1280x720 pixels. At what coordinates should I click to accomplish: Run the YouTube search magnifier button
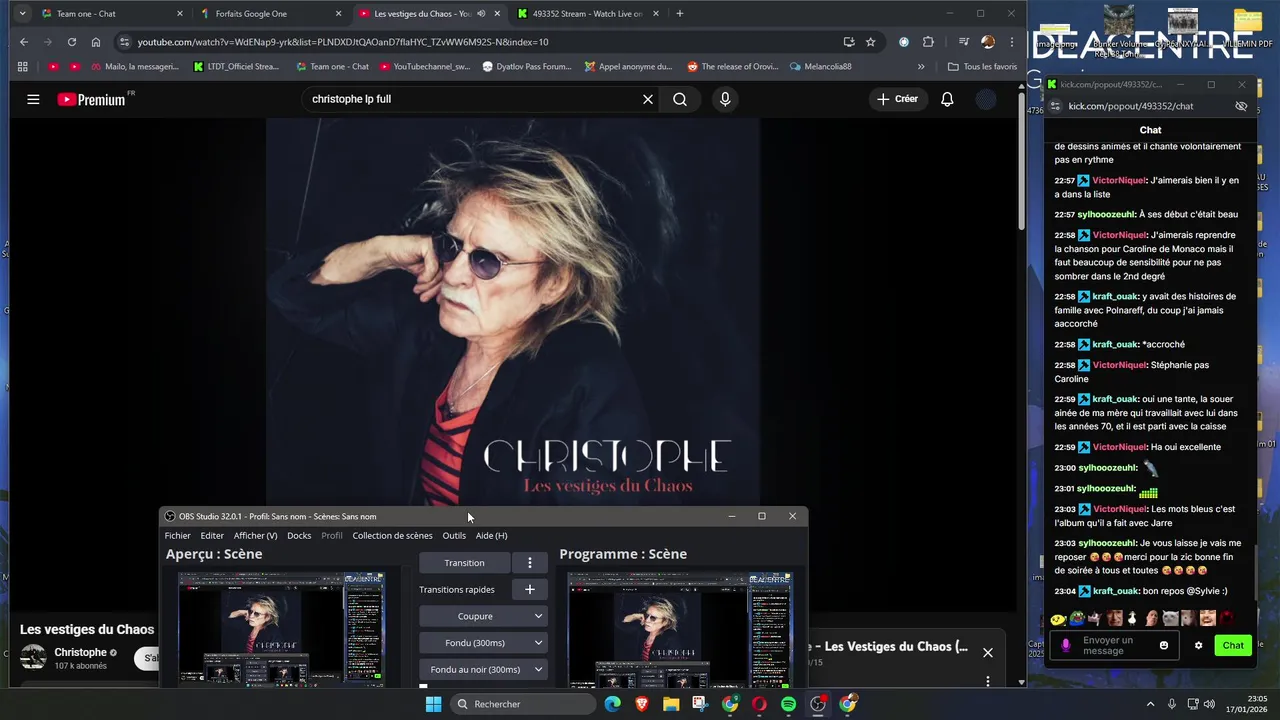point(680,99)
